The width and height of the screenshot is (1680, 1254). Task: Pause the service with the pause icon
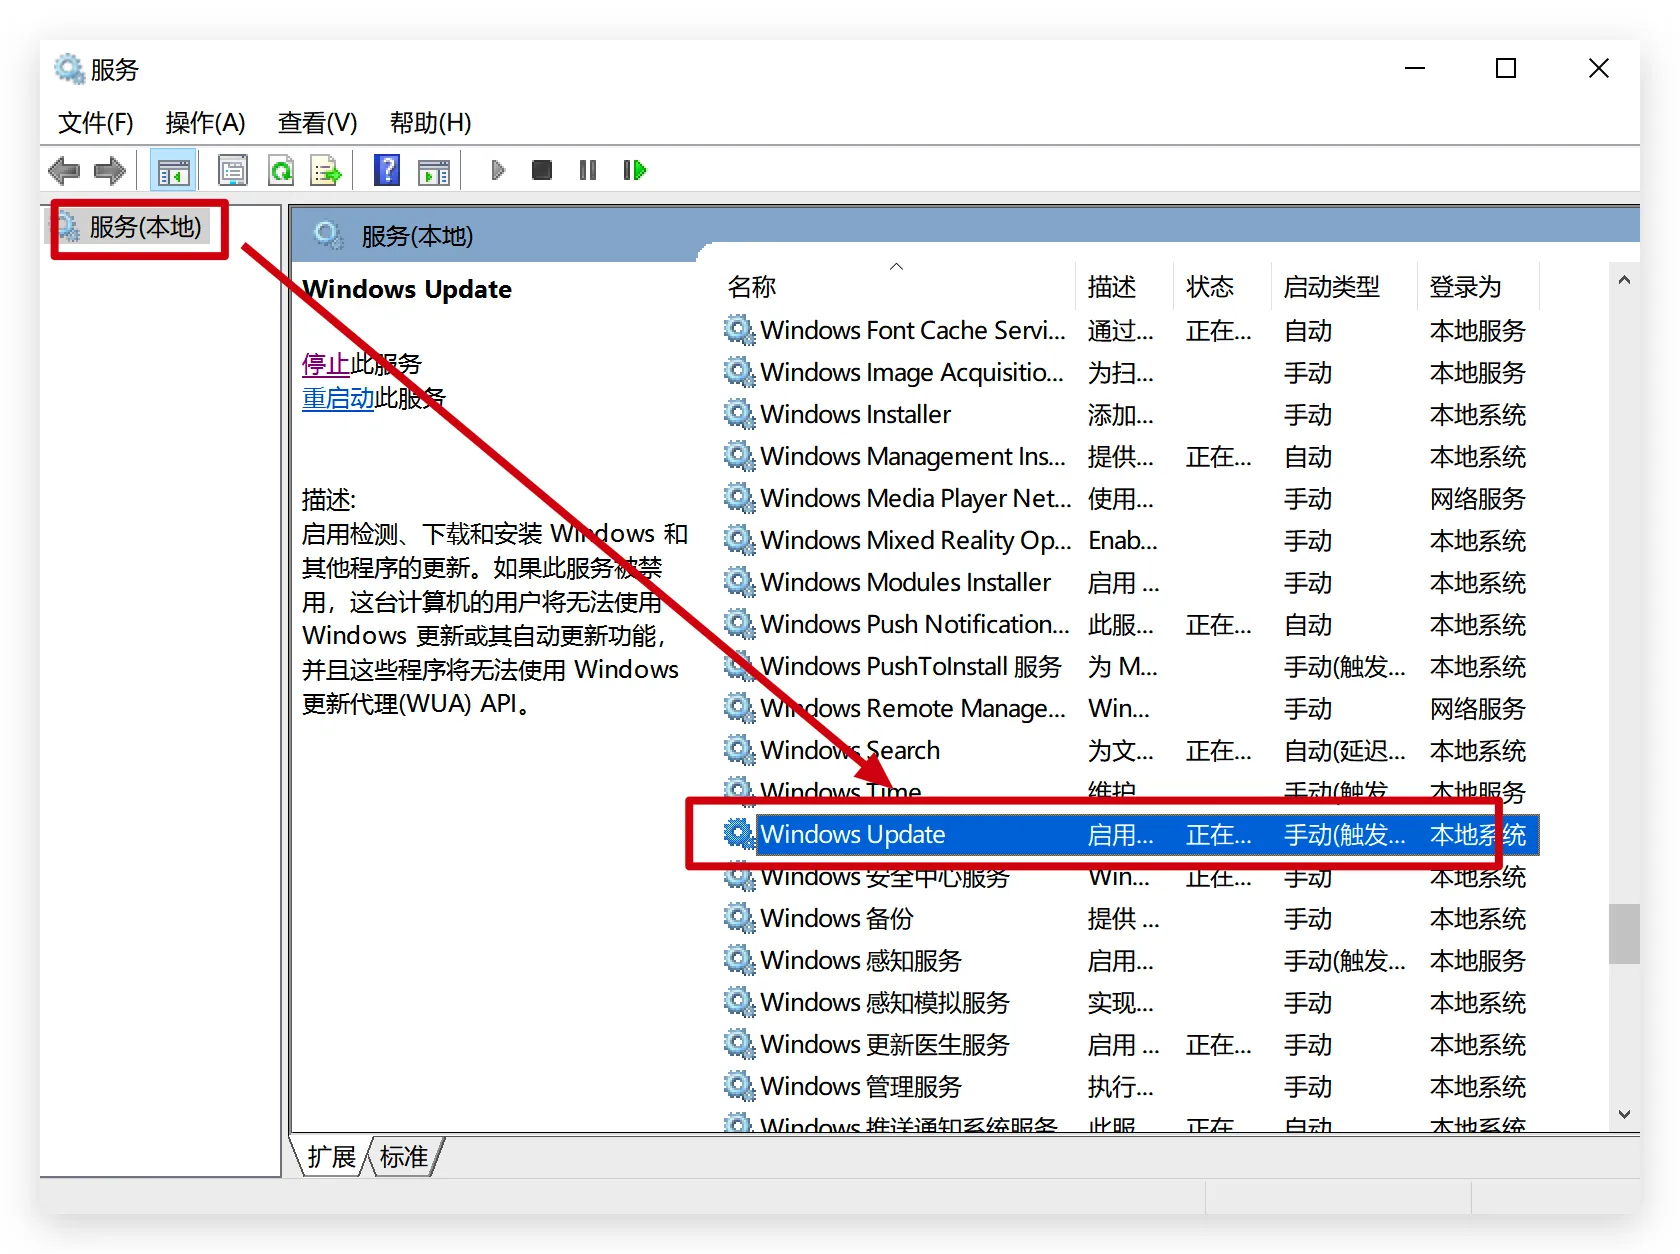pos(588,170)
